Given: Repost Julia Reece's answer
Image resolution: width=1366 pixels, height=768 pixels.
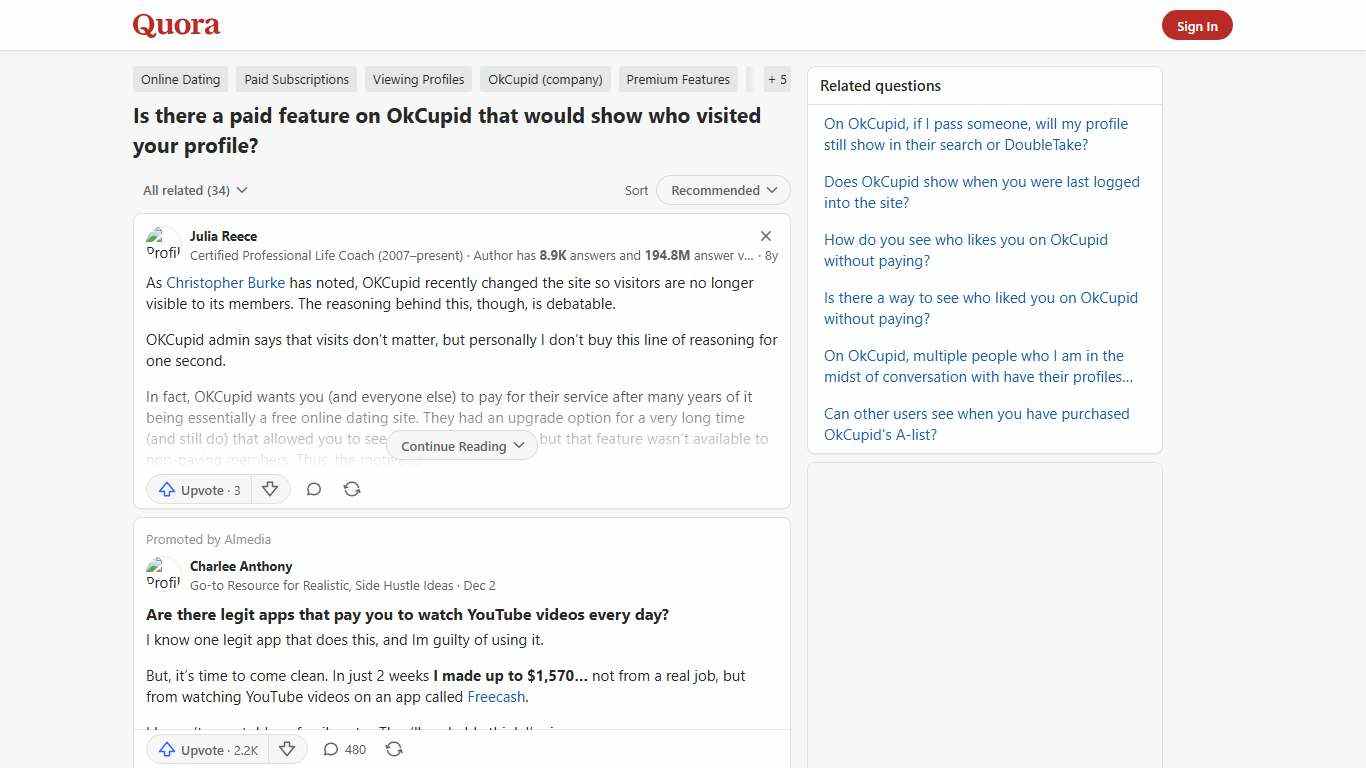Looking at the screenshot, I should tap(351, 489).
